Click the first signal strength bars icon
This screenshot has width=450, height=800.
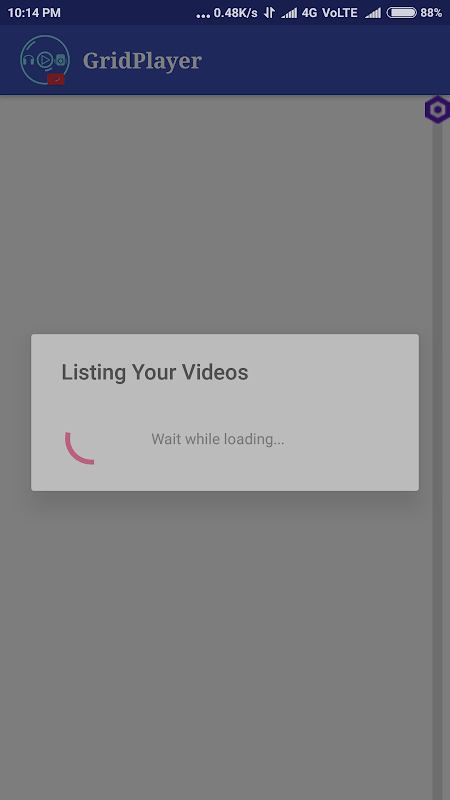click(289, 13)
